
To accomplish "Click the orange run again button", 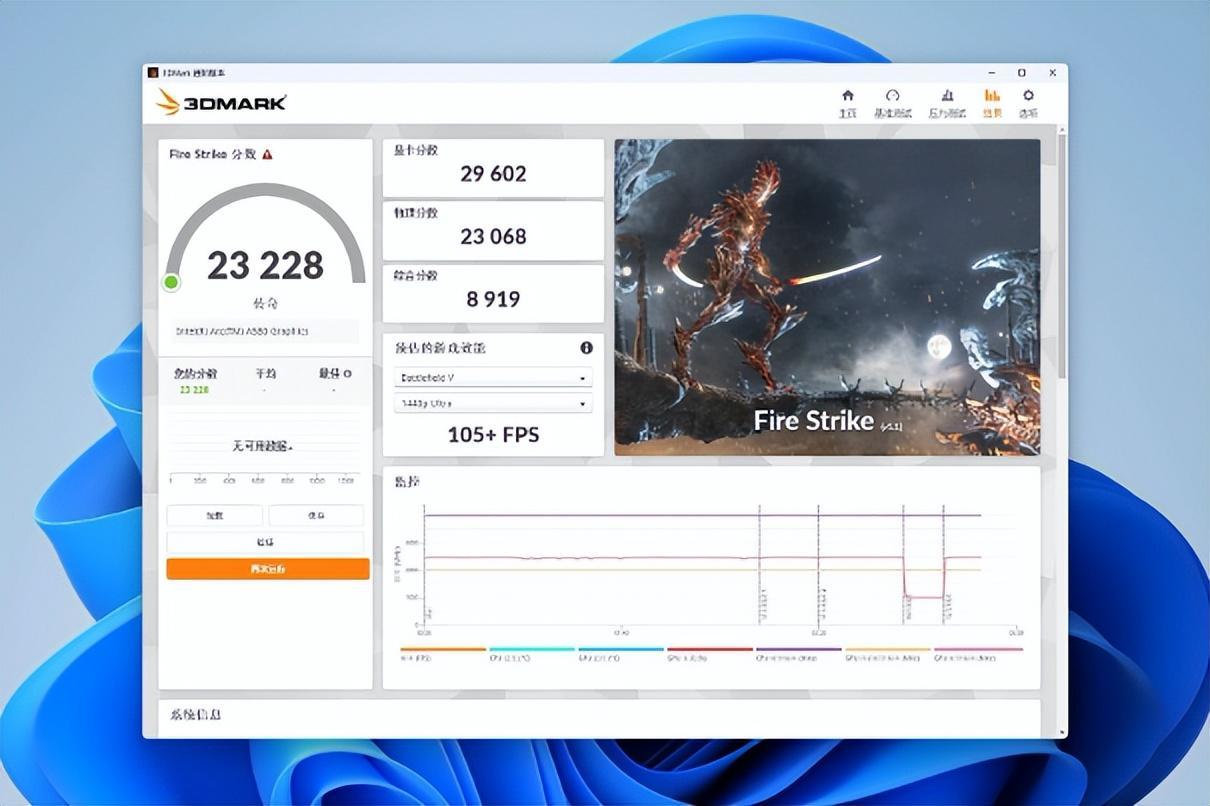I will click(268, 569).
